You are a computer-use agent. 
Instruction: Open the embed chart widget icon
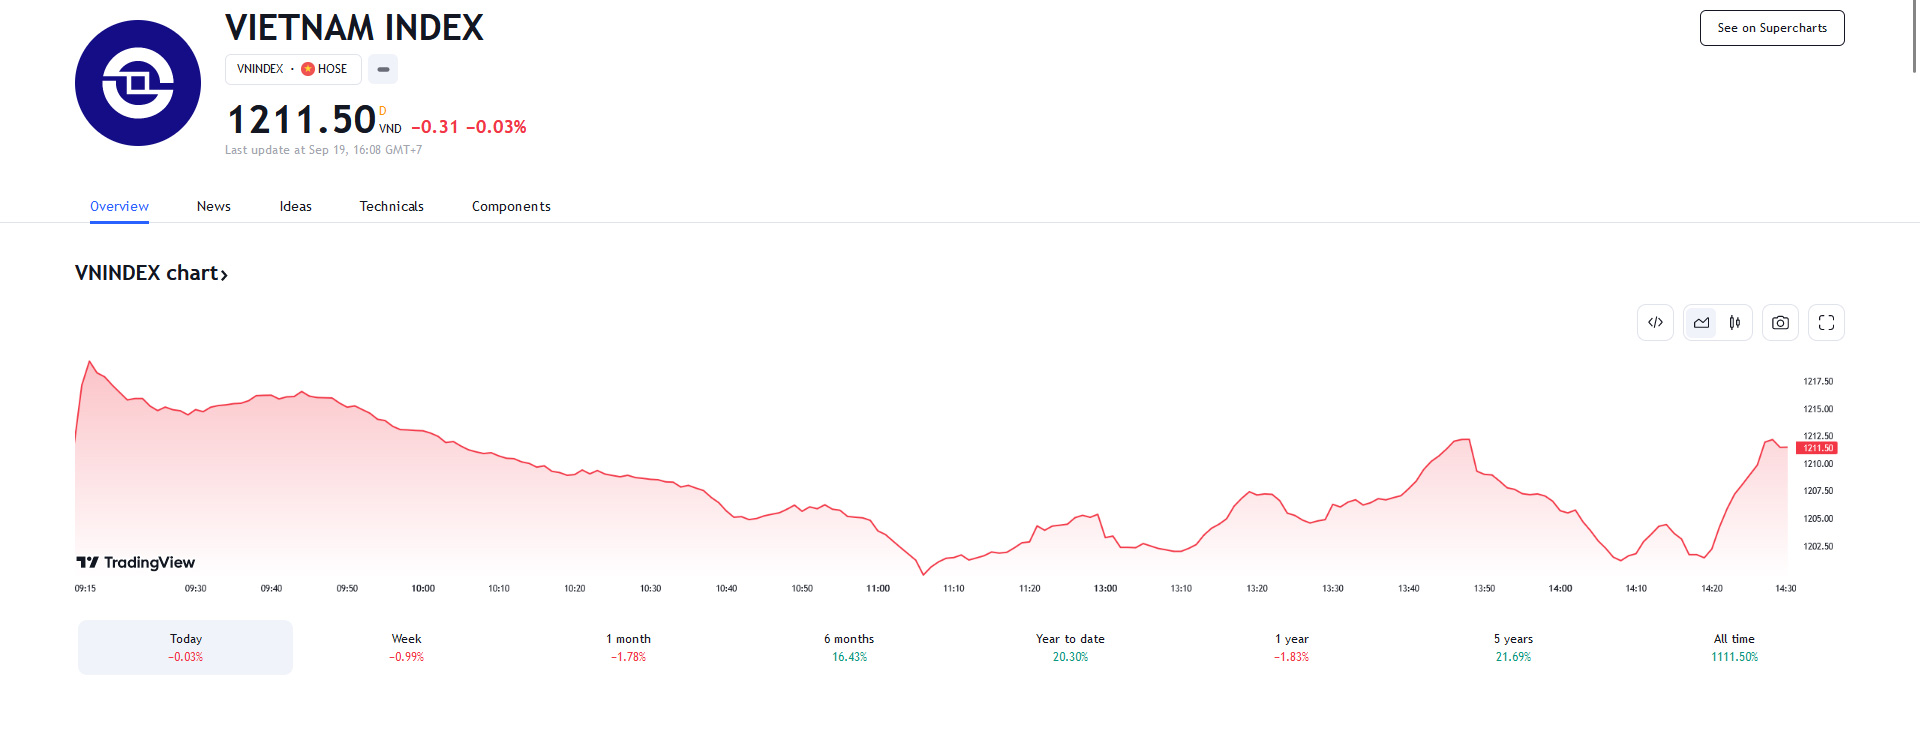click(x=1655, y=323)
